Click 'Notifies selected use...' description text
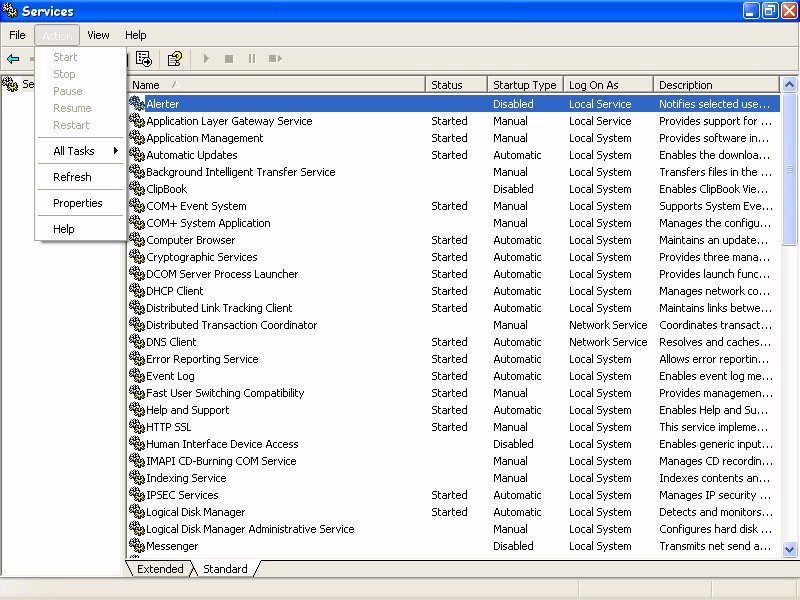The height and width of the screenshot is (600, 800). pyautogui.click(x=714, y=104)
